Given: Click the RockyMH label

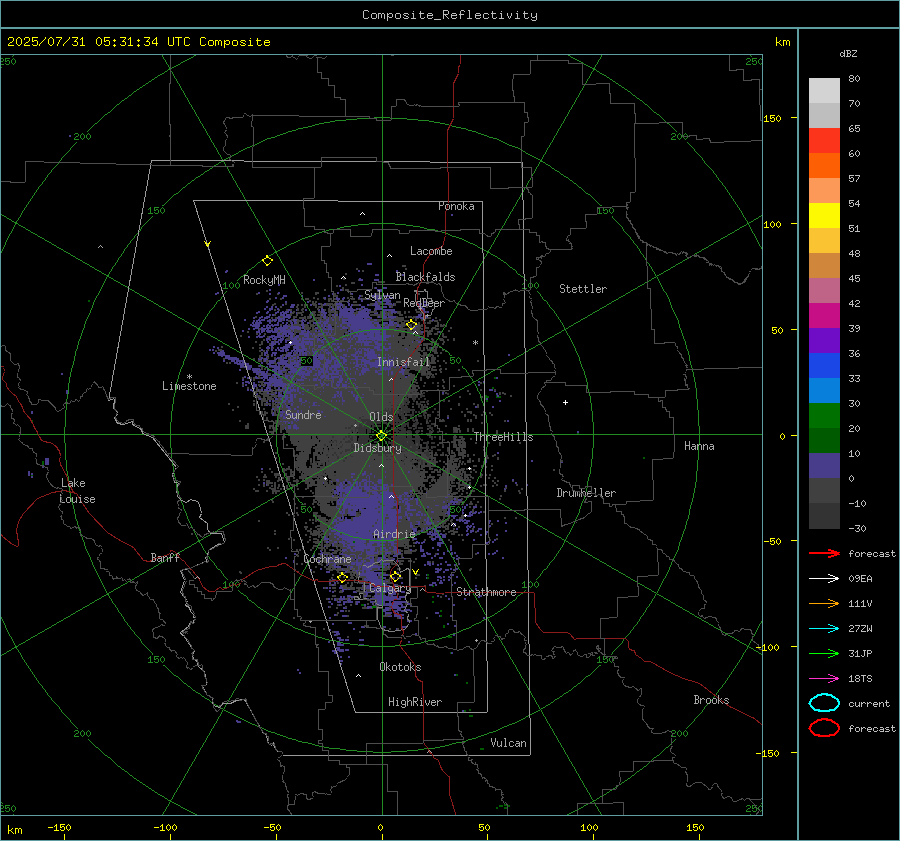Looking at the screenshot, I should click(x=264, y=280).
